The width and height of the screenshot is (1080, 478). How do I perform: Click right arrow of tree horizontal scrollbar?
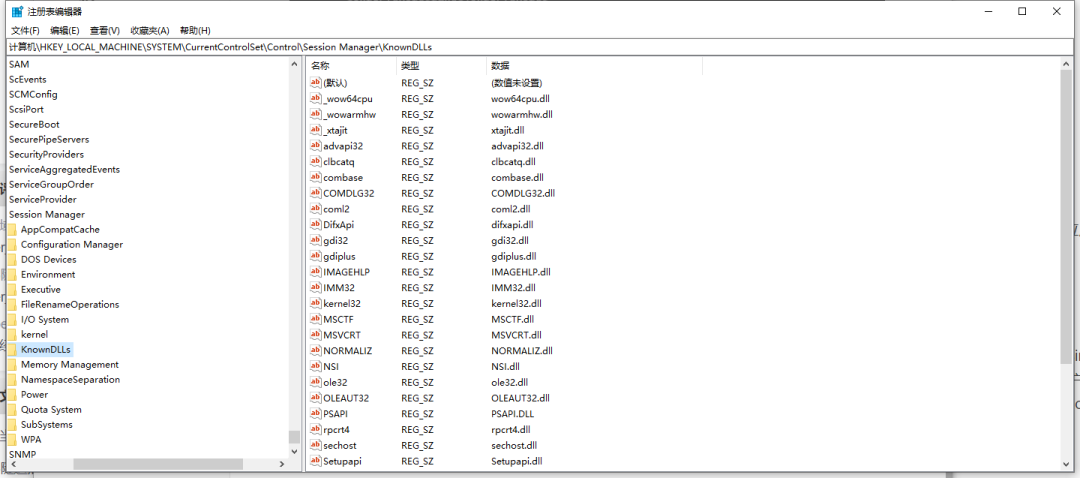(x=282, y=465)
